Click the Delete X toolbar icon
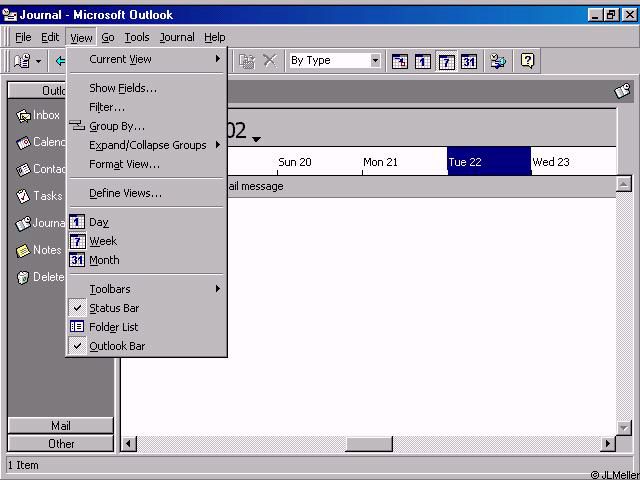Image resolution: width=640 pixels, height=480 pixels. pos(269,61)
